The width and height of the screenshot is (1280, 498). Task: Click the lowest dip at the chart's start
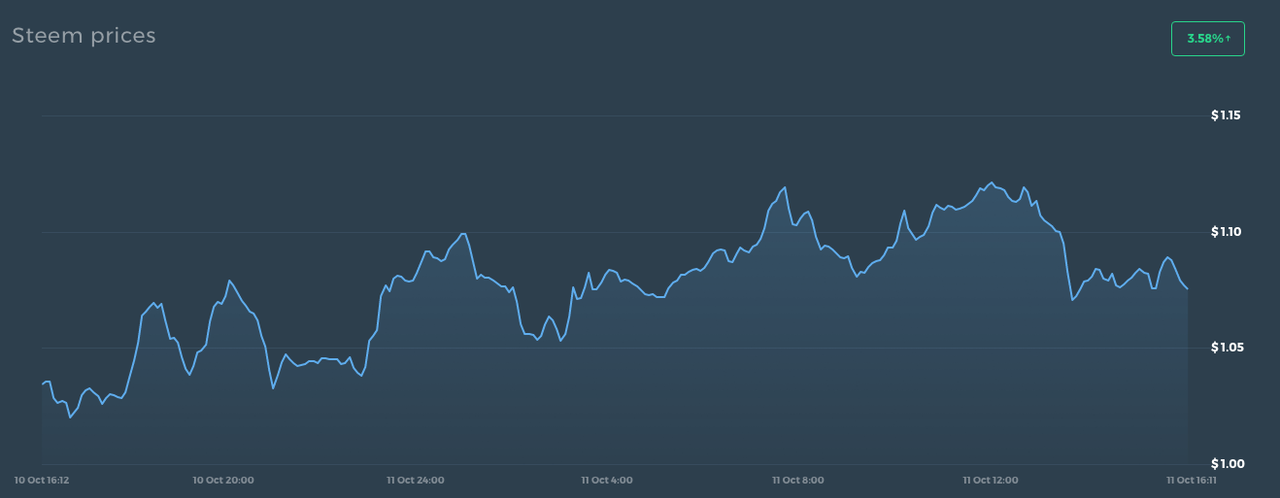coord(70,417)
